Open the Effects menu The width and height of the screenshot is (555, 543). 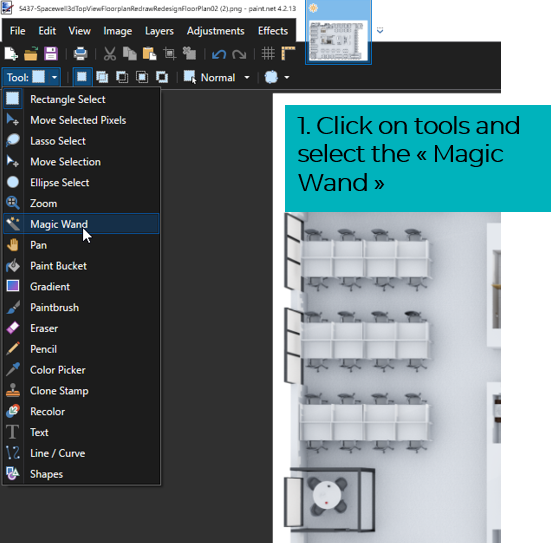pos(273,31)
